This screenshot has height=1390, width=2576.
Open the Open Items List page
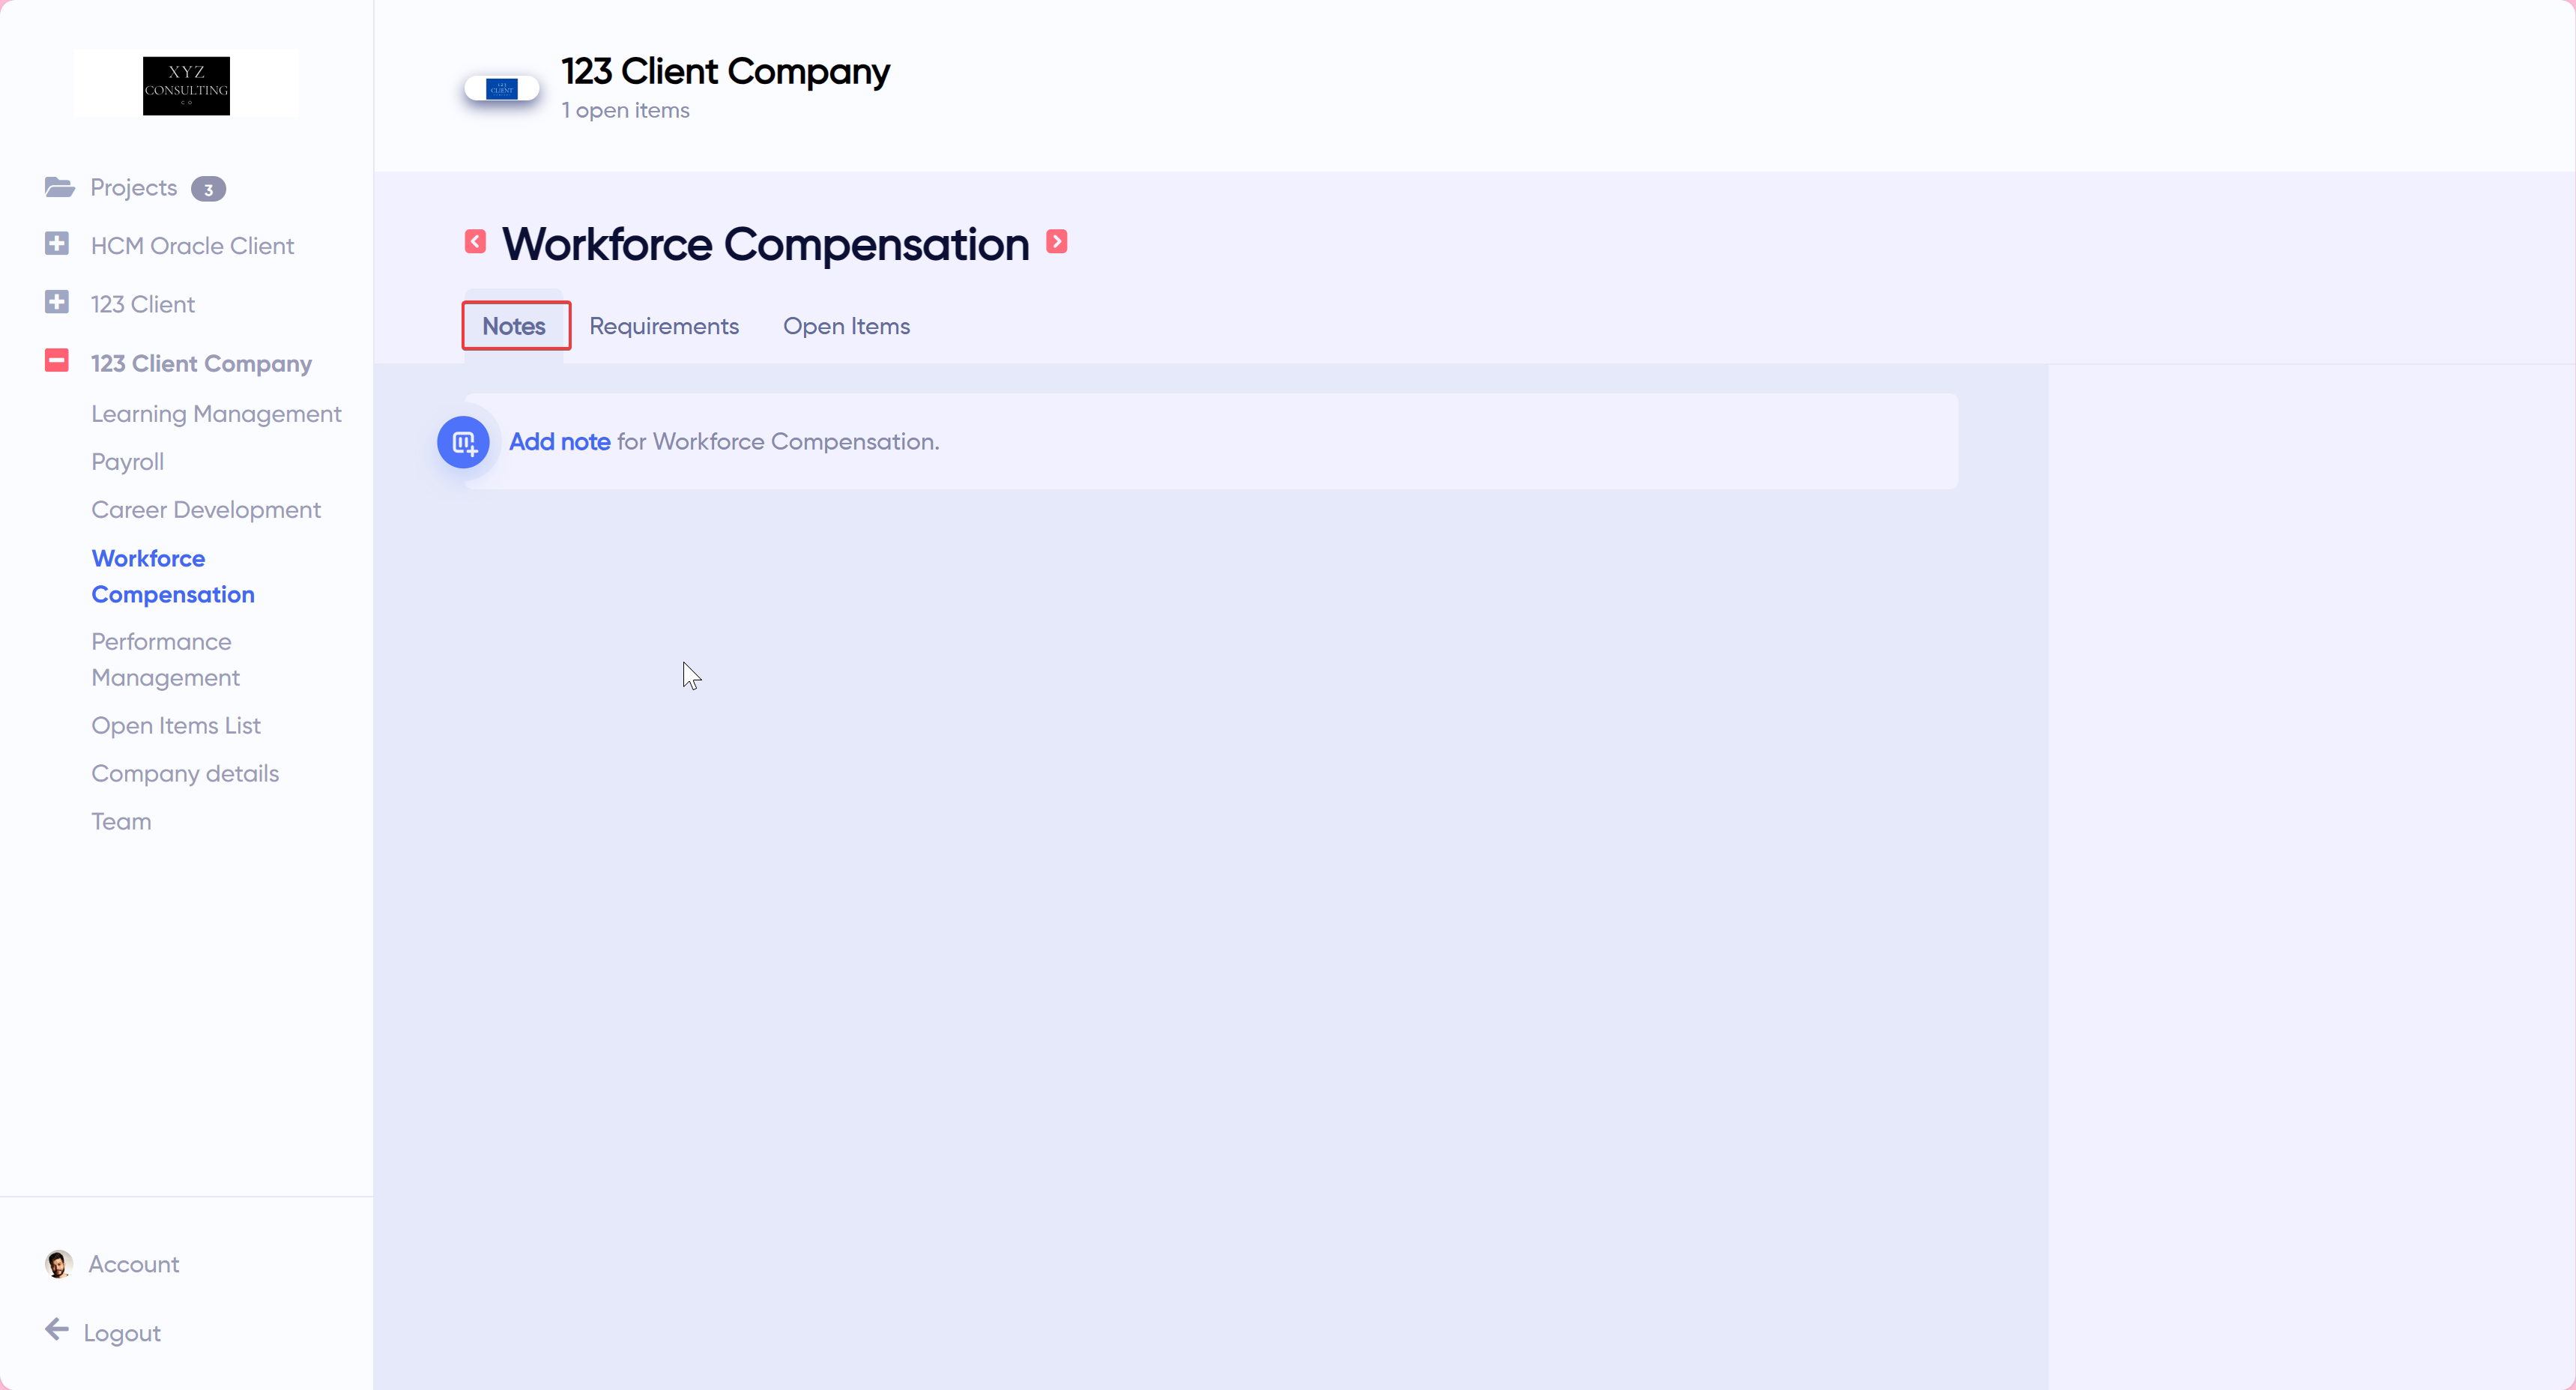[x=175, y=726]
